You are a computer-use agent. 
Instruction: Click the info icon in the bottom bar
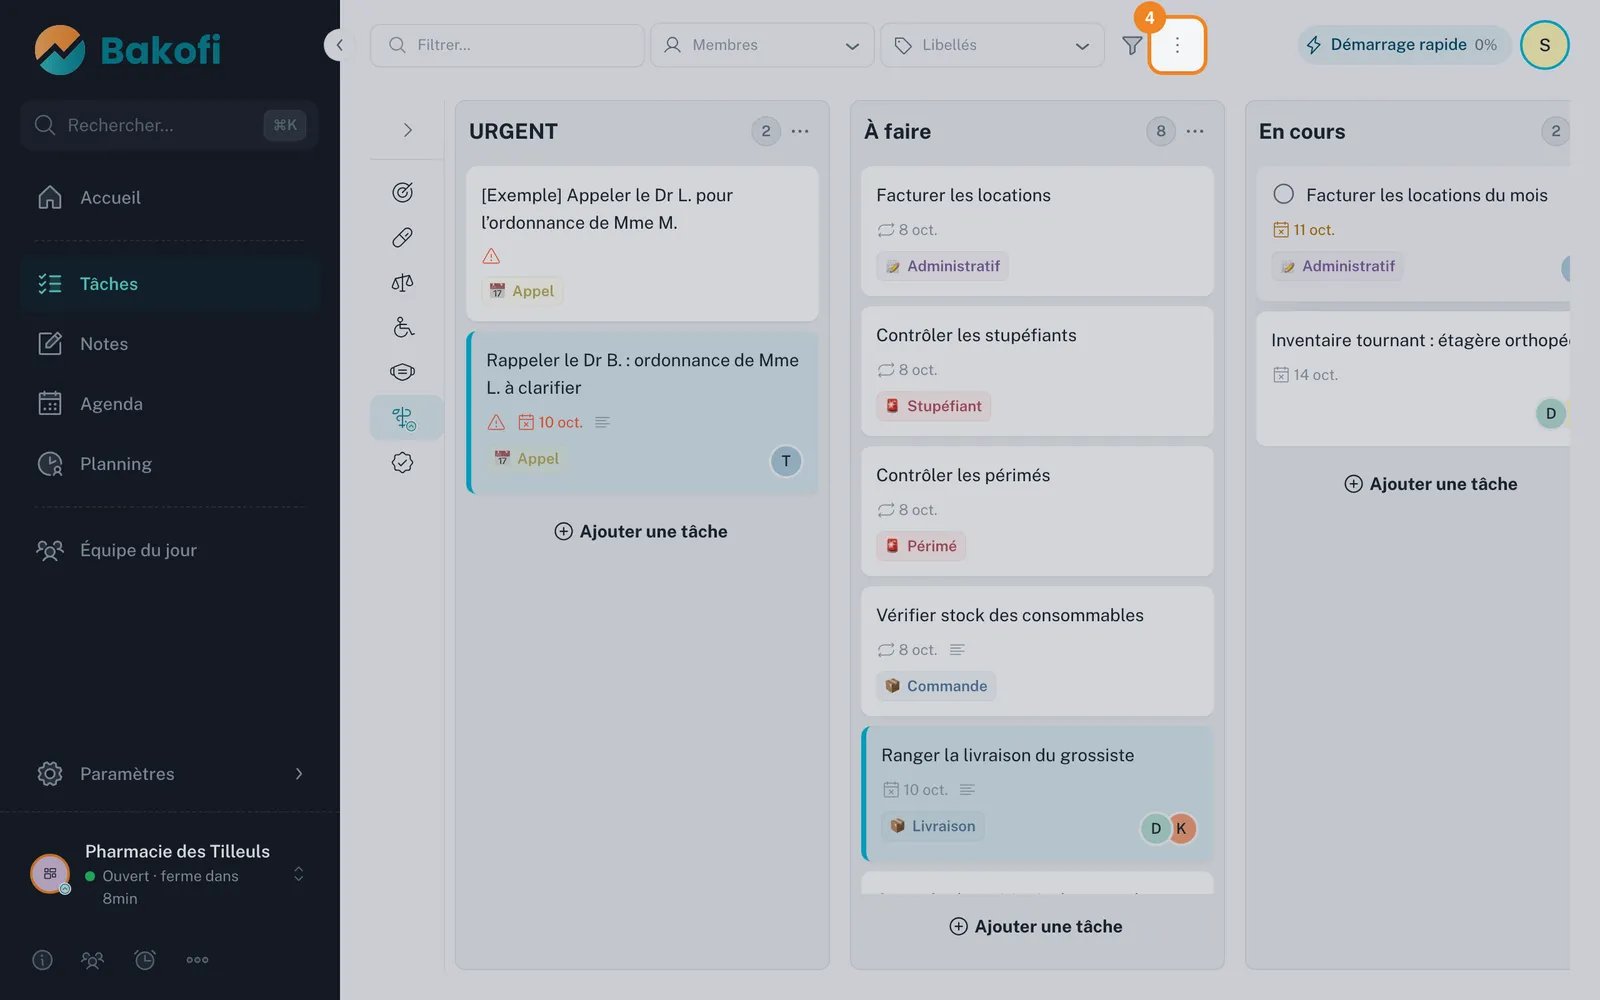point(42,960)
